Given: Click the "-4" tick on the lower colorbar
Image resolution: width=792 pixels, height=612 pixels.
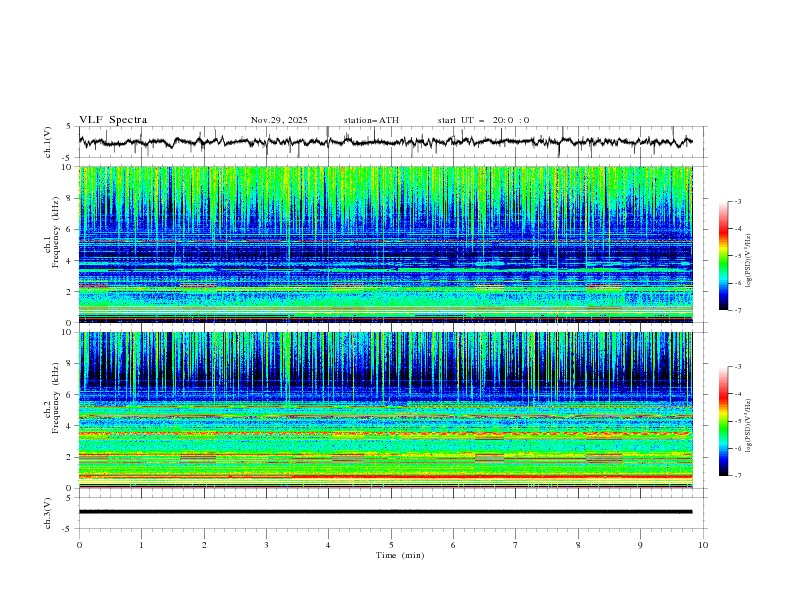Looking at the screenshot, I should [738, 394].
